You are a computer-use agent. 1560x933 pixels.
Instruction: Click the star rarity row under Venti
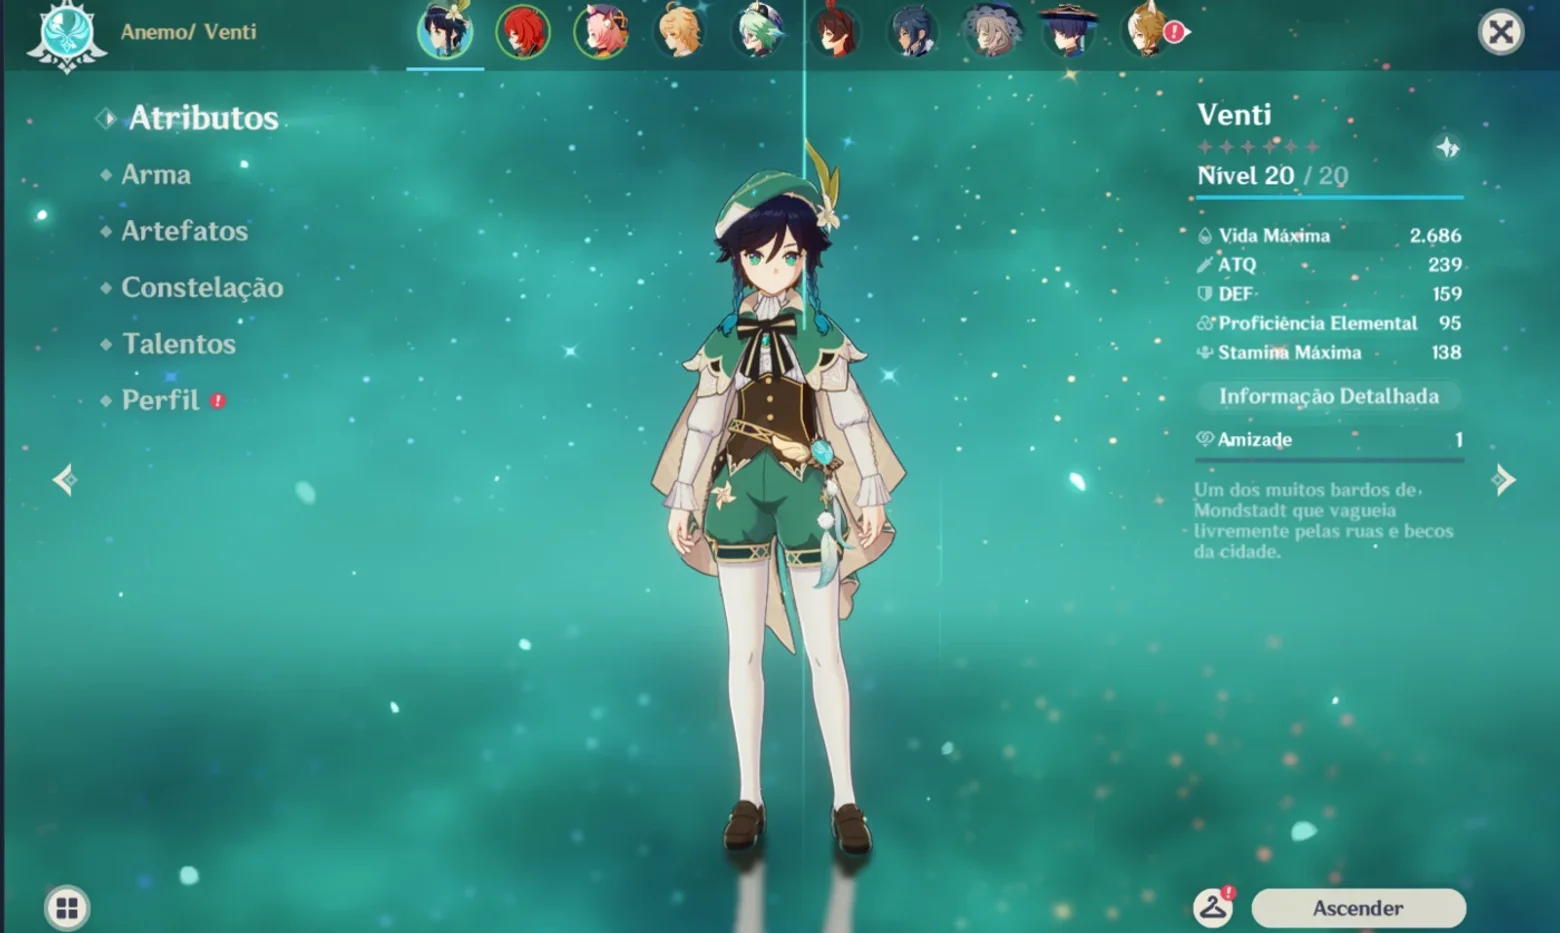point(1259,148)
